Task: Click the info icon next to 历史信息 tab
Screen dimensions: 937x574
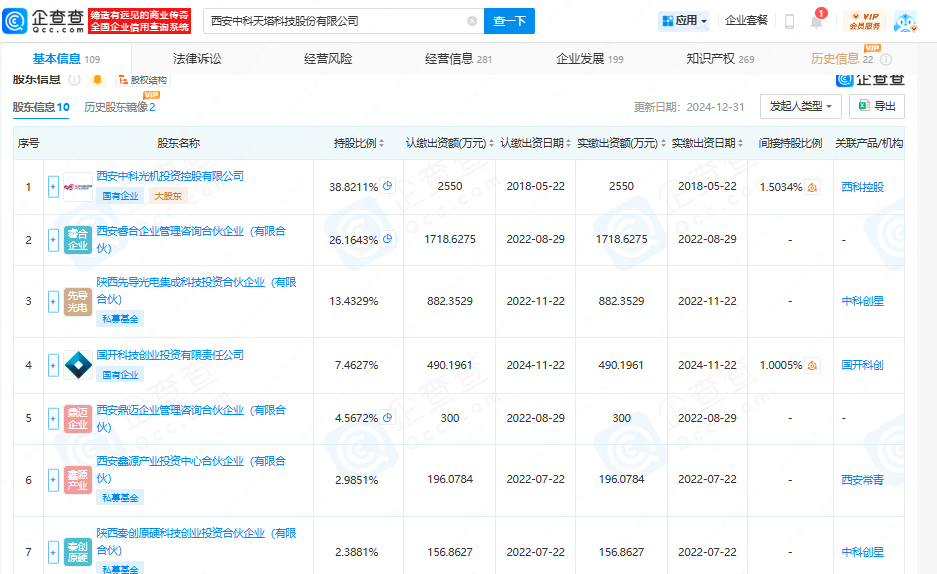Action: [886, 59]
